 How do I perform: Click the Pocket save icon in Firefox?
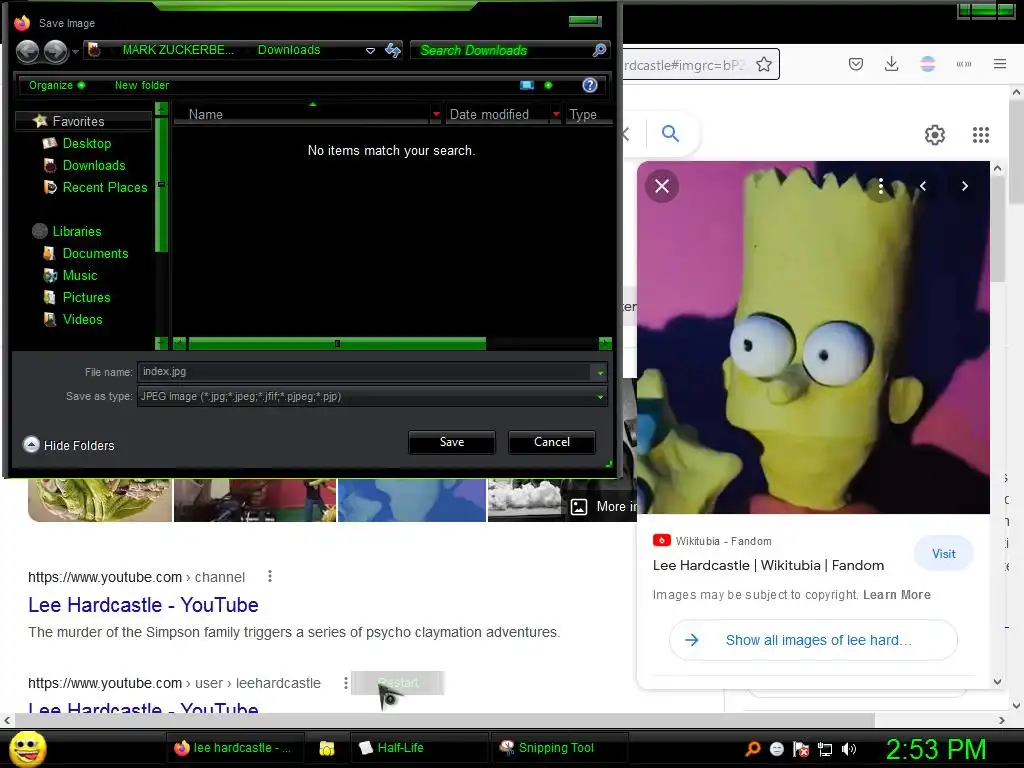856,64
